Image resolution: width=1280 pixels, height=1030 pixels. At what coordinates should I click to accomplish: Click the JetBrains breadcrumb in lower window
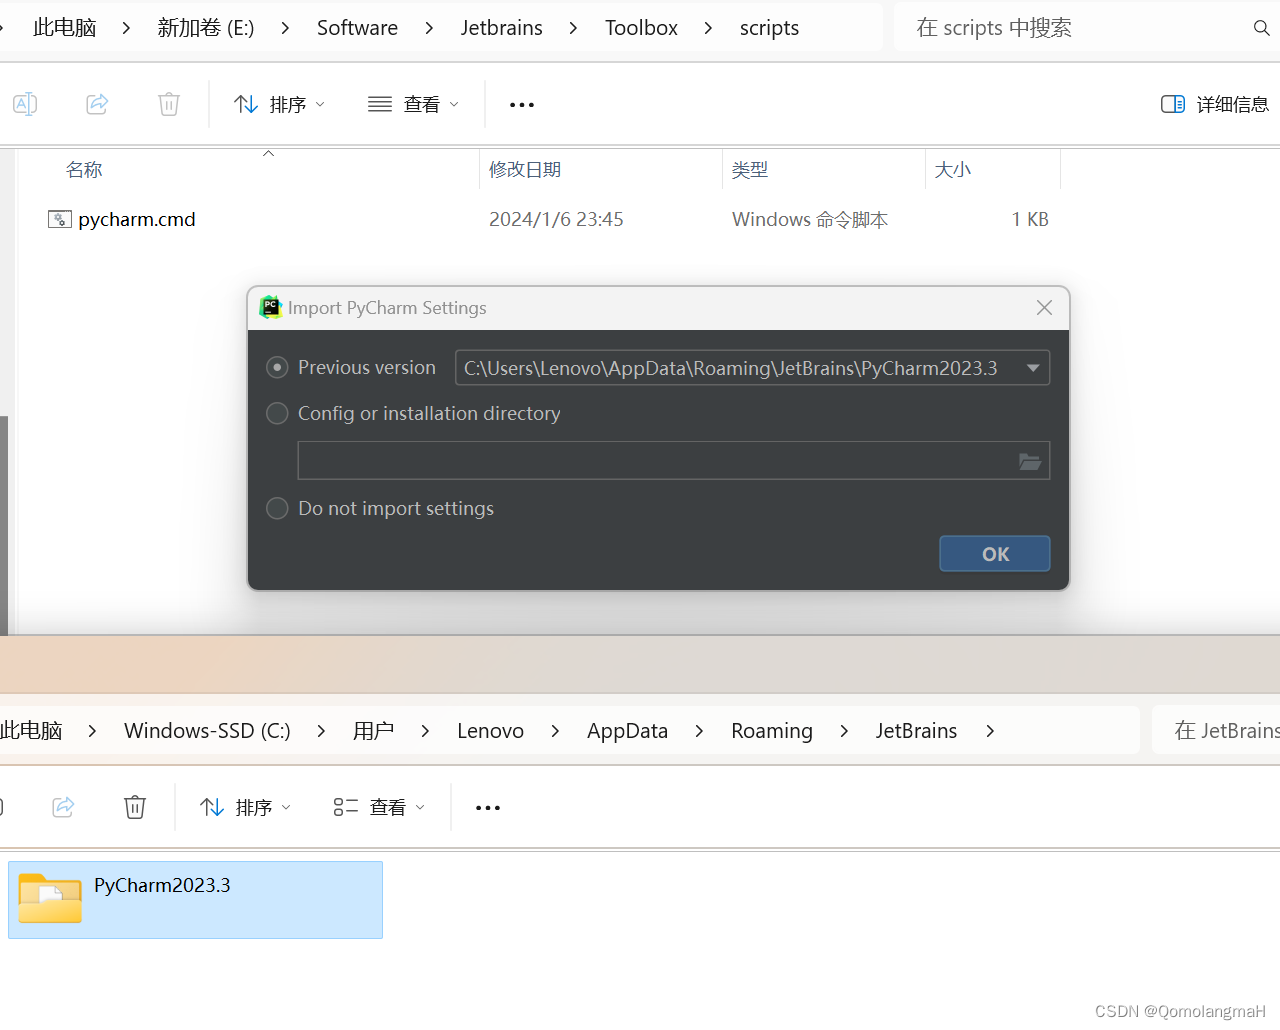coord(916,731)
